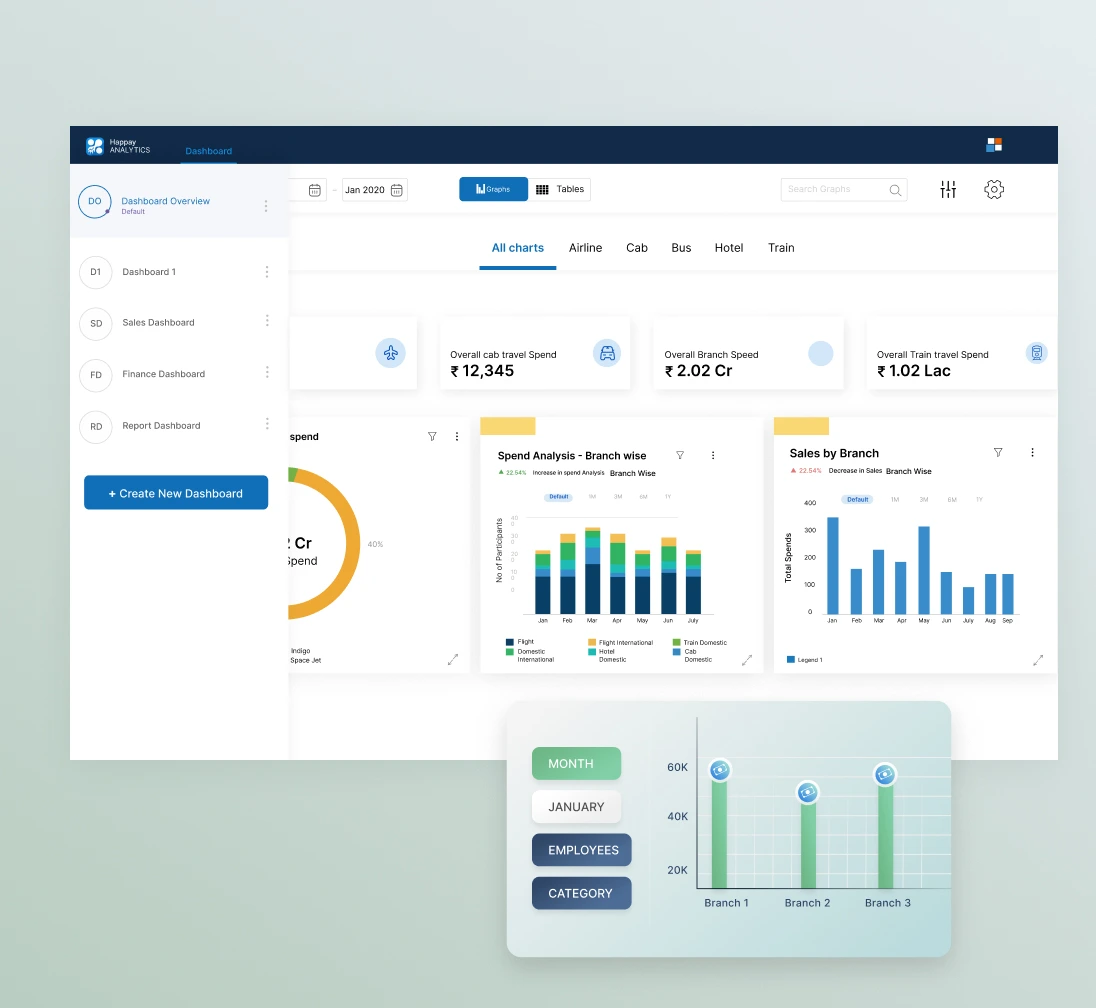Open the Jan 2020 calendar icon
This screenshot has height=1008, width=1096.
coord(397,190)
